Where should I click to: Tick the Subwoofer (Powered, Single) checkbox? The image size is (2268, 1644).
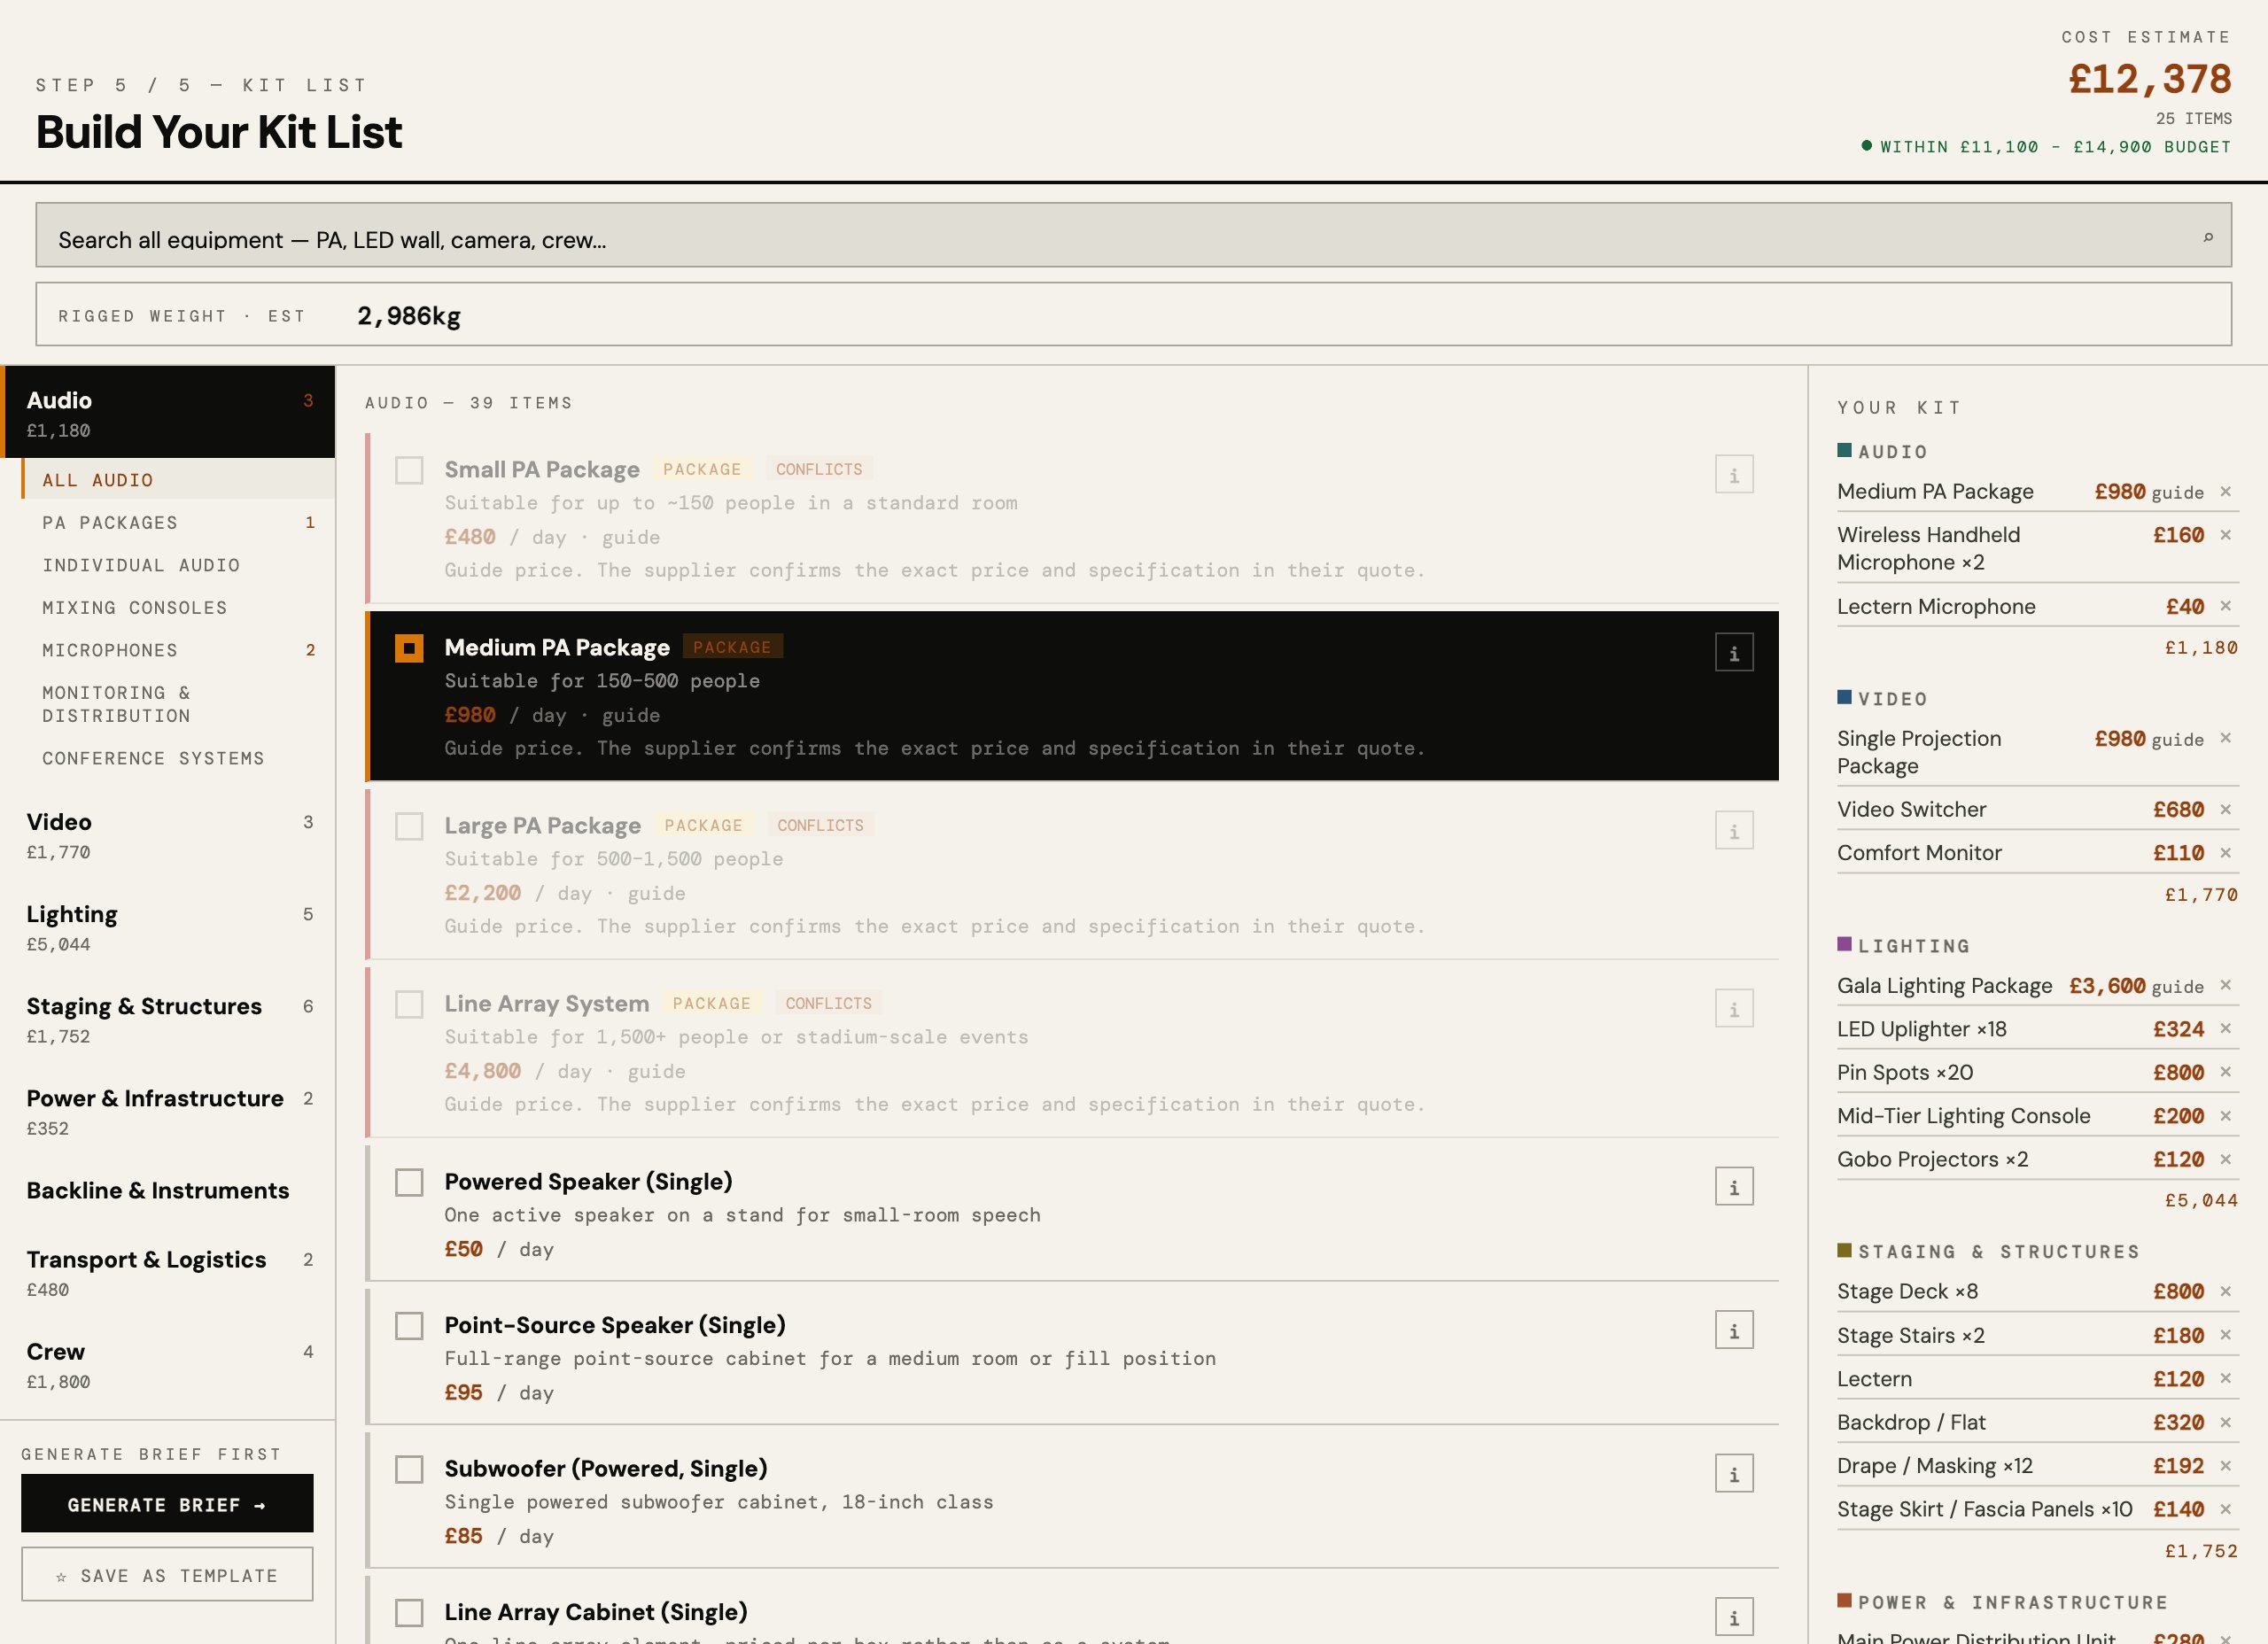coord(409,1469)
